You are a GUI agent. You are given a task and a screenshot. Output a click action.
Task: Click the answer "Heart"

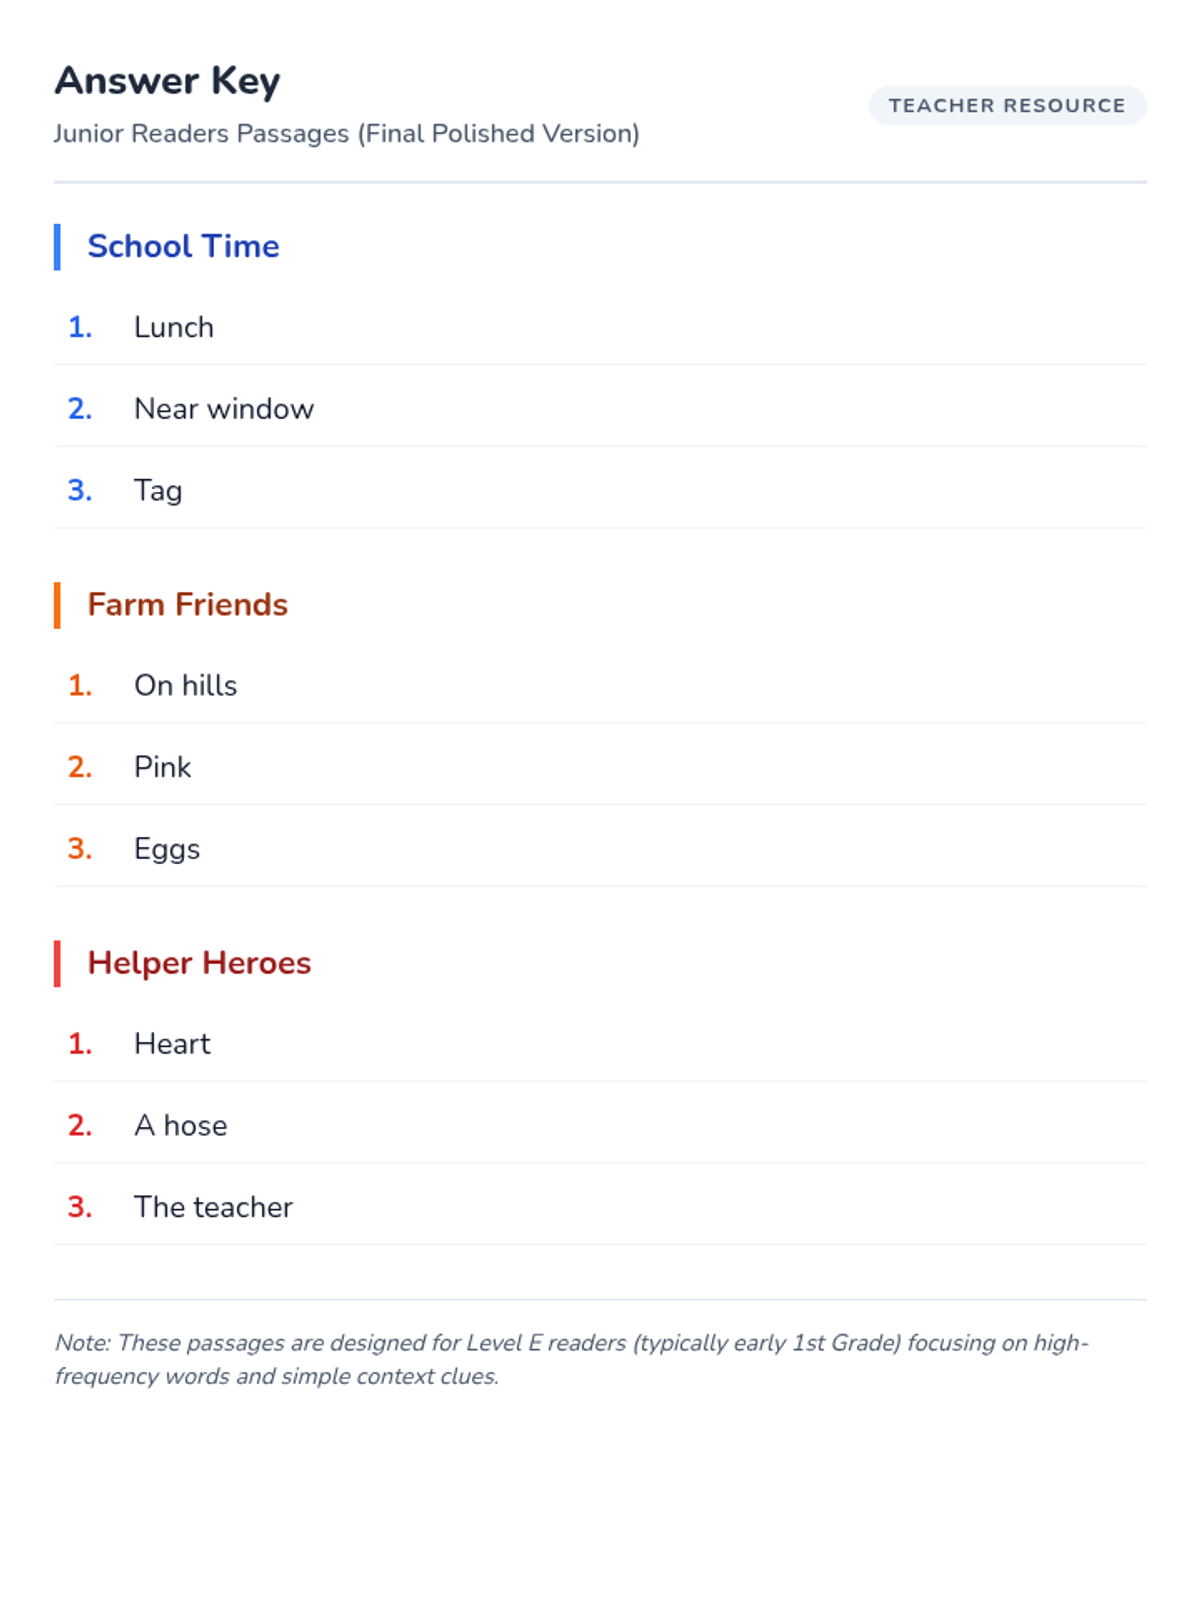coord(172,1044)
